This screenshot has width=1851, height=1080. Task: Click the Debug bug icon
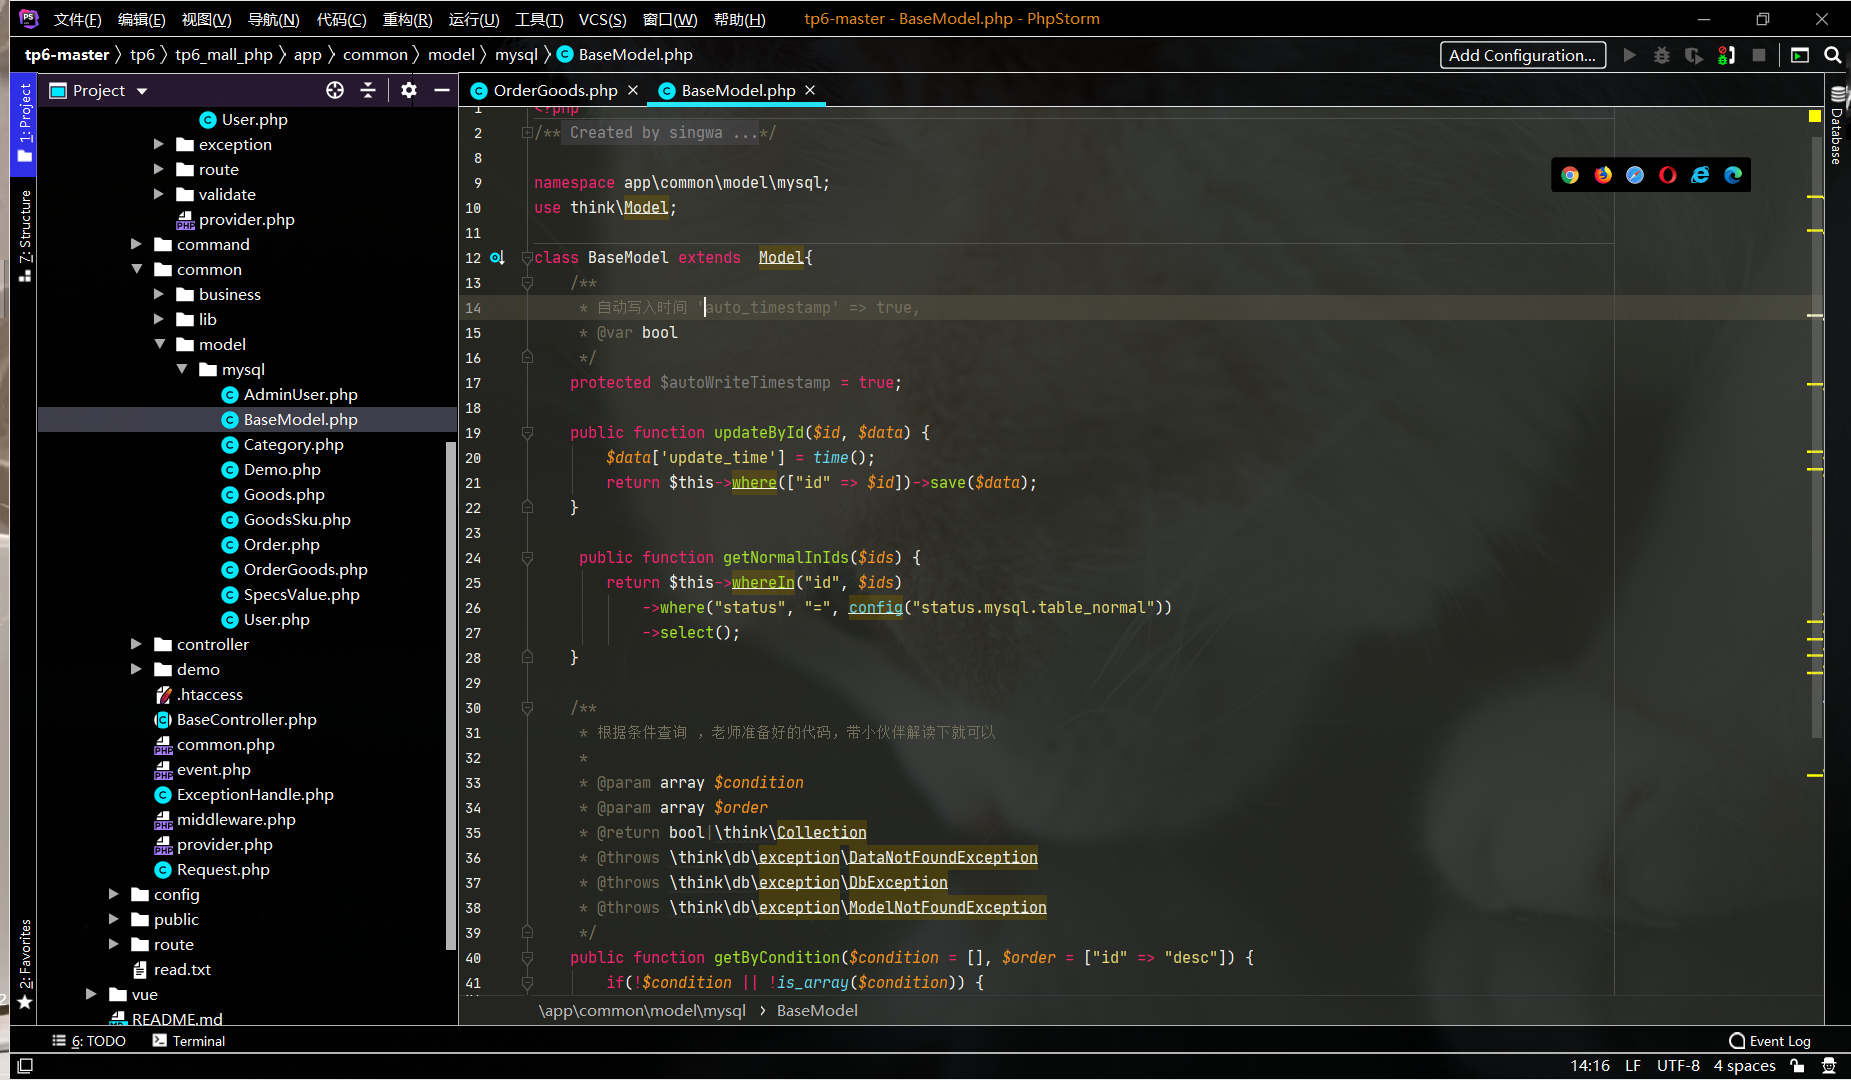1662,55
